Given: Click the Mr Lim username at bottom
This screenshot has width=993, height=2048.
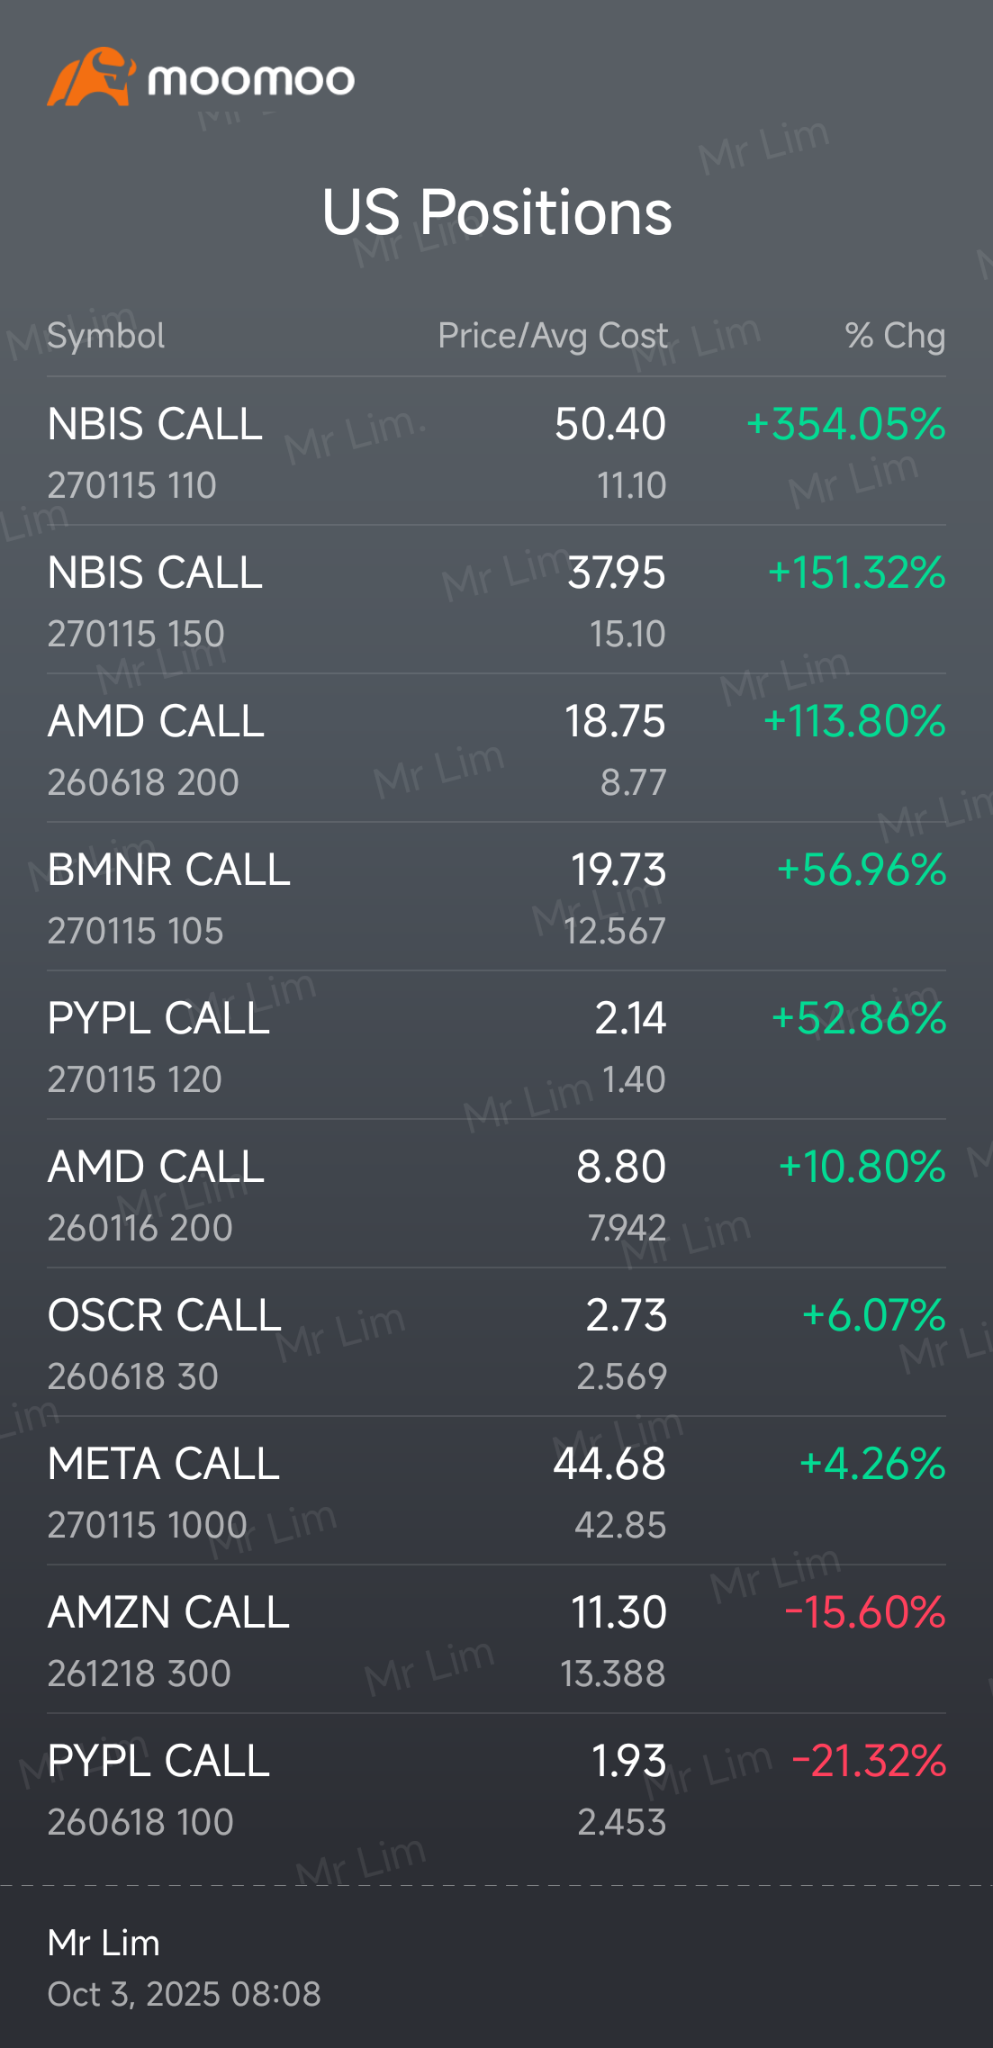Looking at the screenshot, I should pos(104,1942).
